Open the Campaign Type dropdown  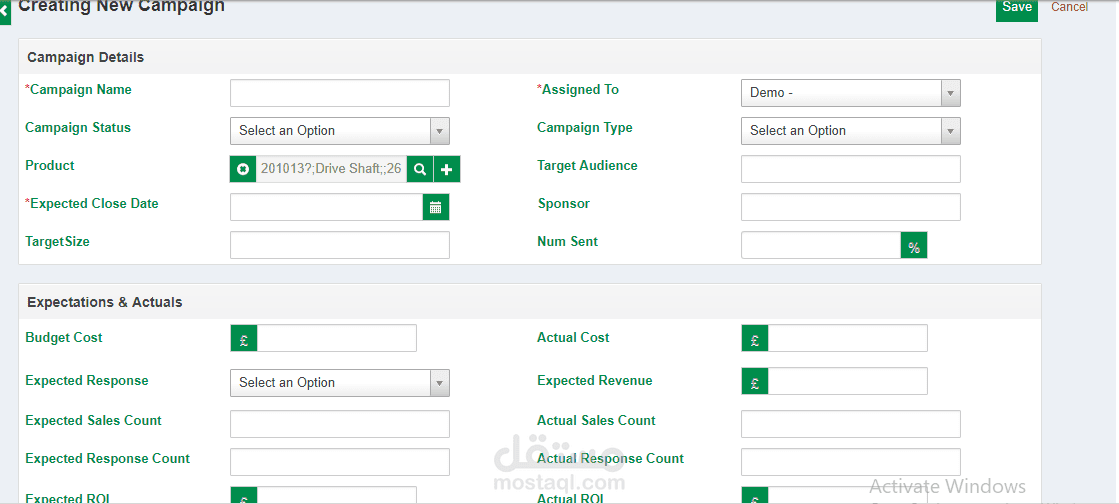[851, 131]
